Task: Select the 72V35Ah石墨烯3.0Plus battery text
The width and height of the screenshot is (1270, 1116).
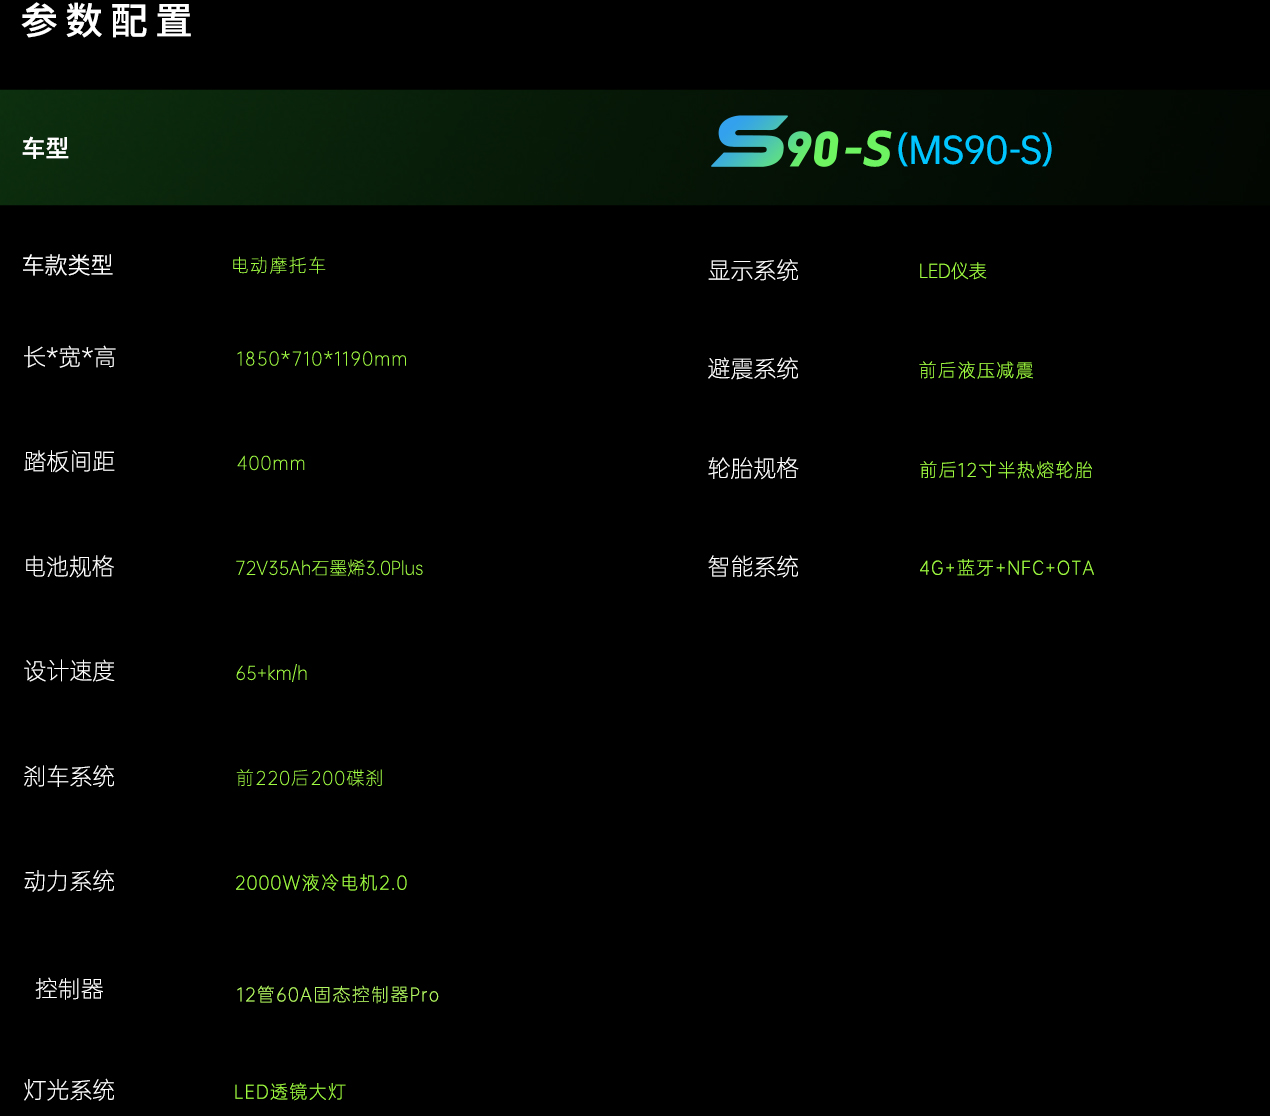Action: pos(329,568)
